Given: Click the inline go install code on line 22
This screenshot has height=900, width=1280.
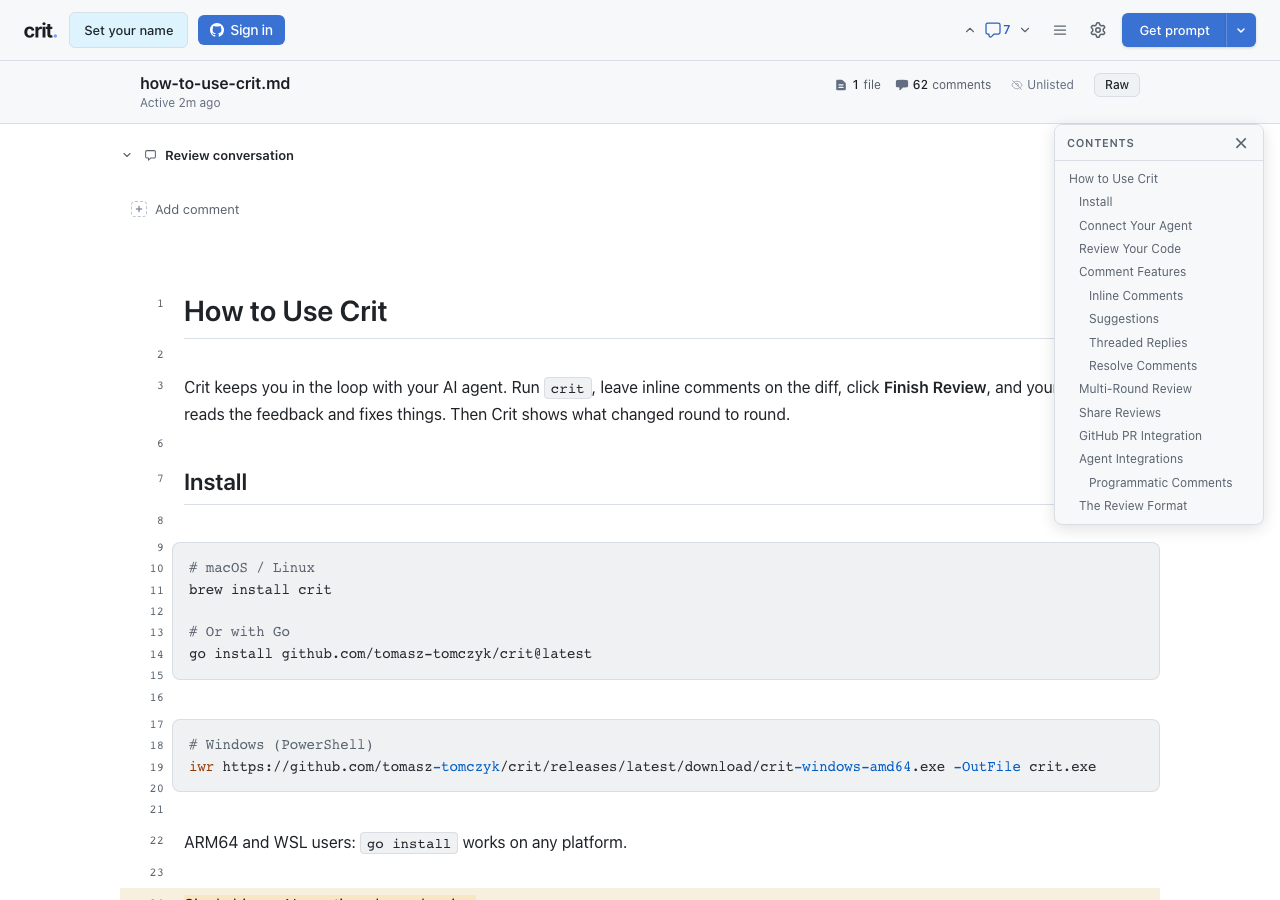Looking at the screenshot, I should 409,843.
